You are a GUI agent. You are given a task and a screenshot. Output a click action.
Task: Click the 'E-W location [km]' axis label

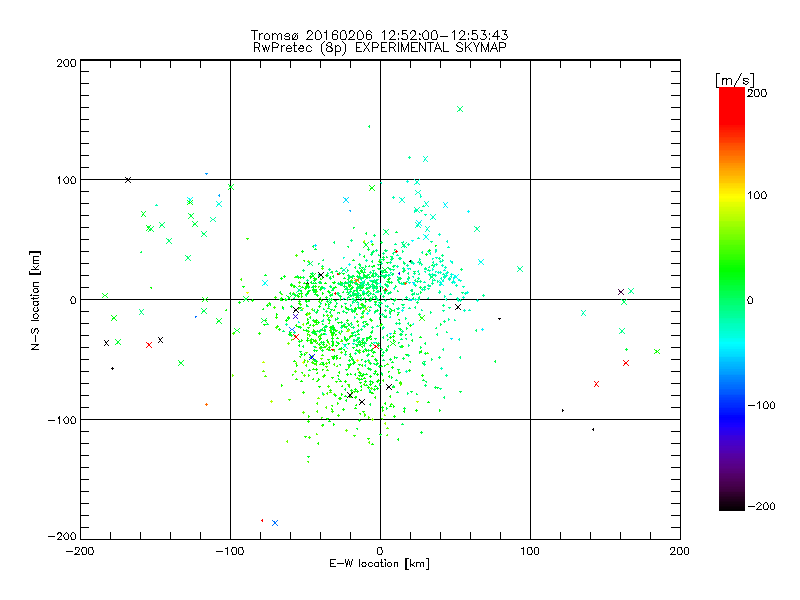click(x=379, y=563)
